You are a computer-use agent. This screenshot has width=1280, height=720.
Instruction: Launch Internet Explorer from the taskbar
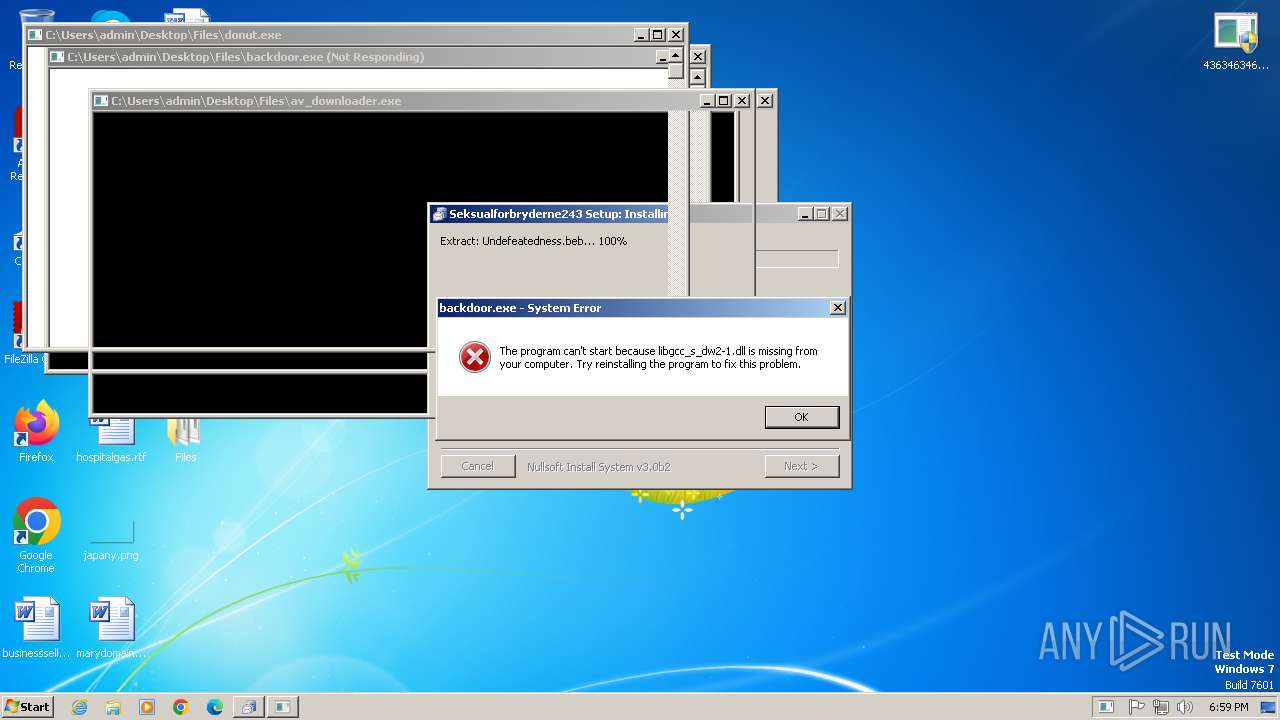(79, 707)
